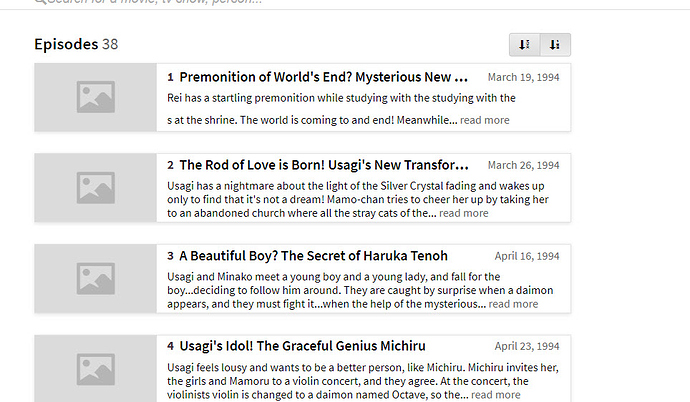Click episode 3 summary about Usagi and Minako

pyautogui.click(x=360, y=290)
